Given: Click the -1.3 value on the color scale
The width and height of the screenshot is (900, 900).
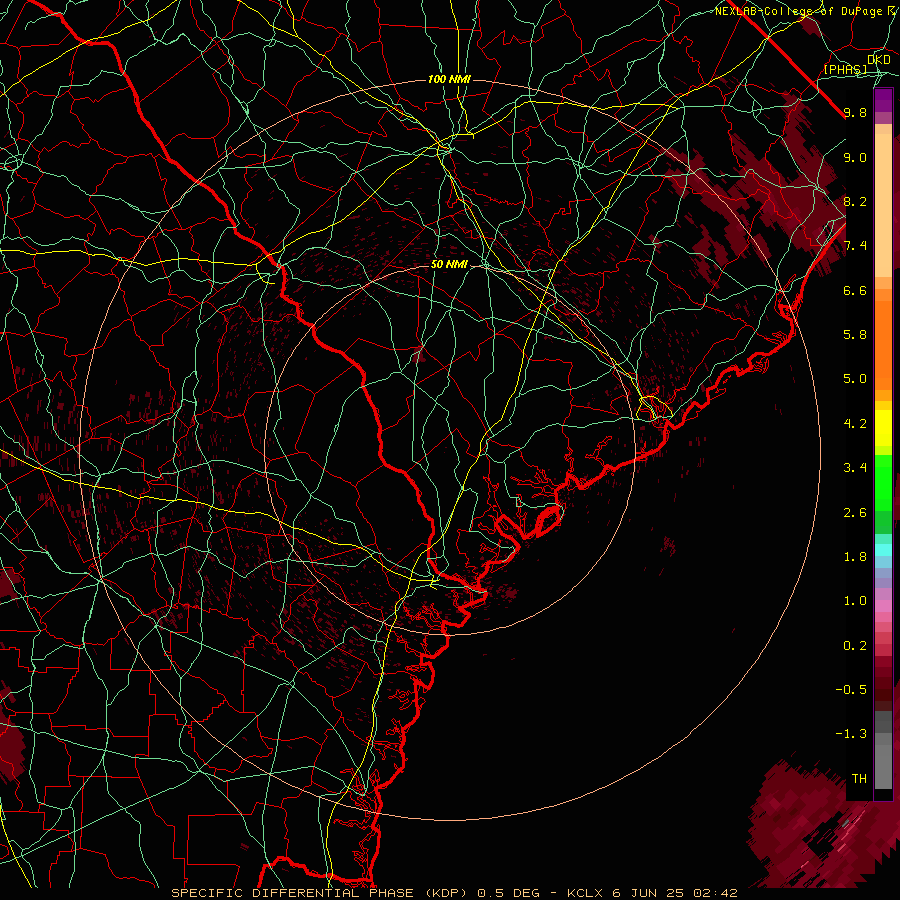Looking at the screenshot, I should 851,734.
